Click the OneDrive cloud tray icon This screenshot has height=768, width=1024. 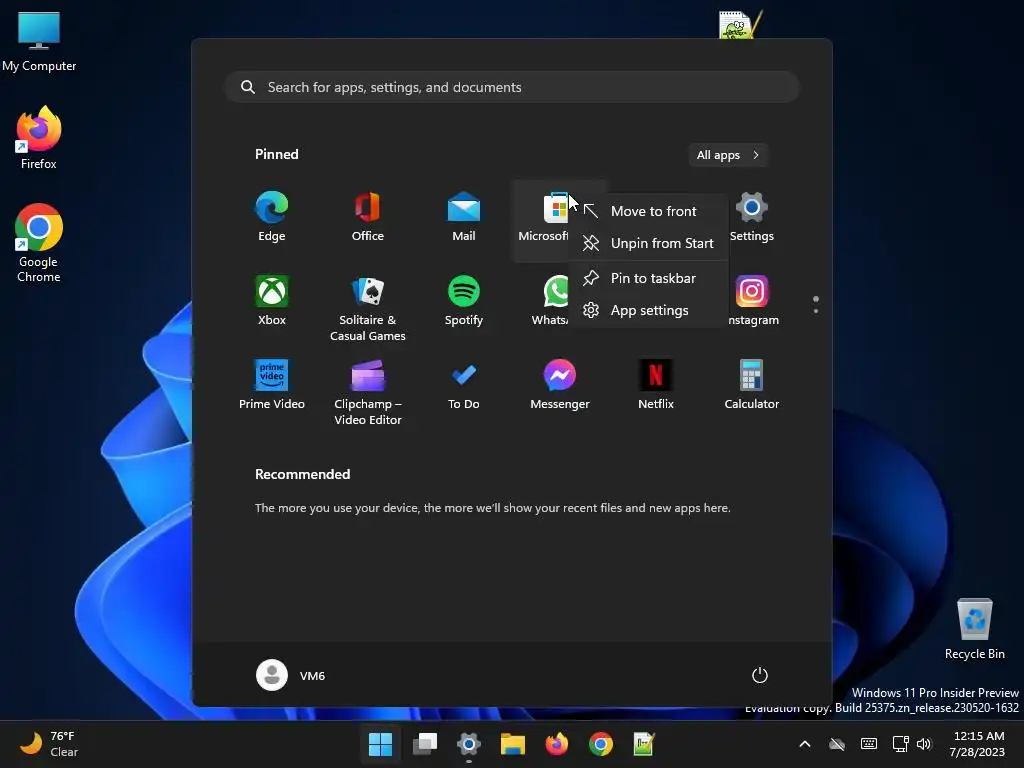coord(837,744)
